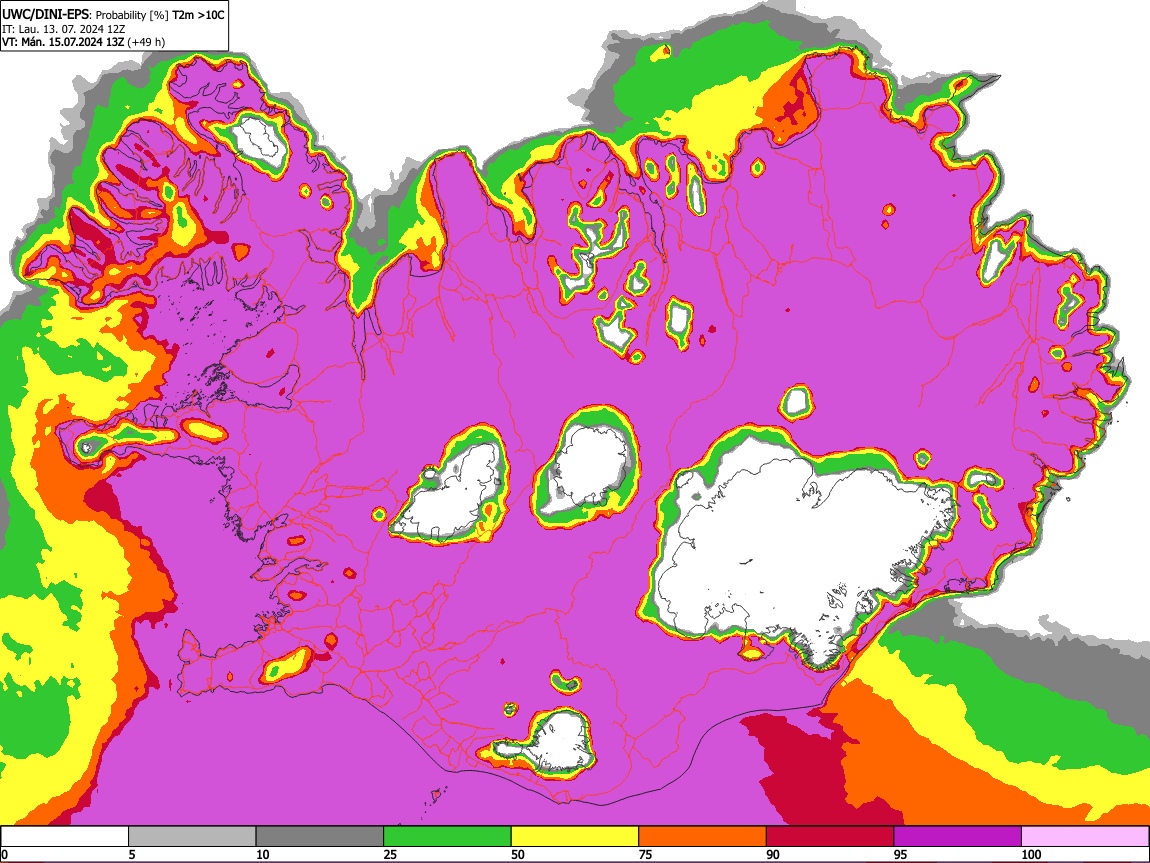Screen dimensions: 1150x863
Task: Click the 'UWC/DINI-EPS' title text
Action: (46, 15)
